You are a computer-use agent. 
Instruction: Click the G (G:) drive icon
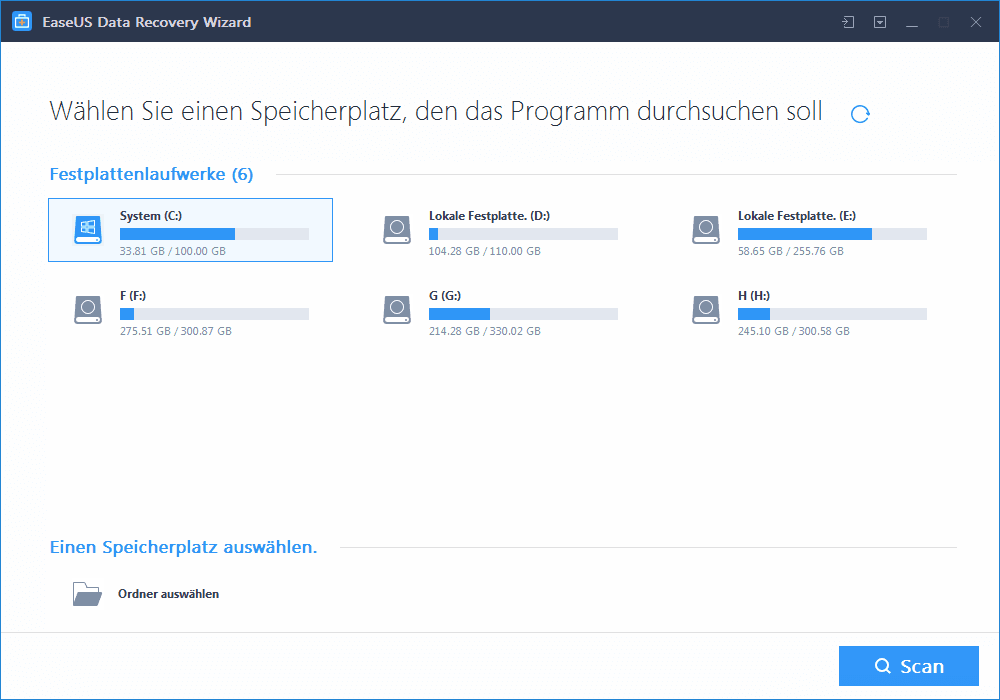(397, 310)
